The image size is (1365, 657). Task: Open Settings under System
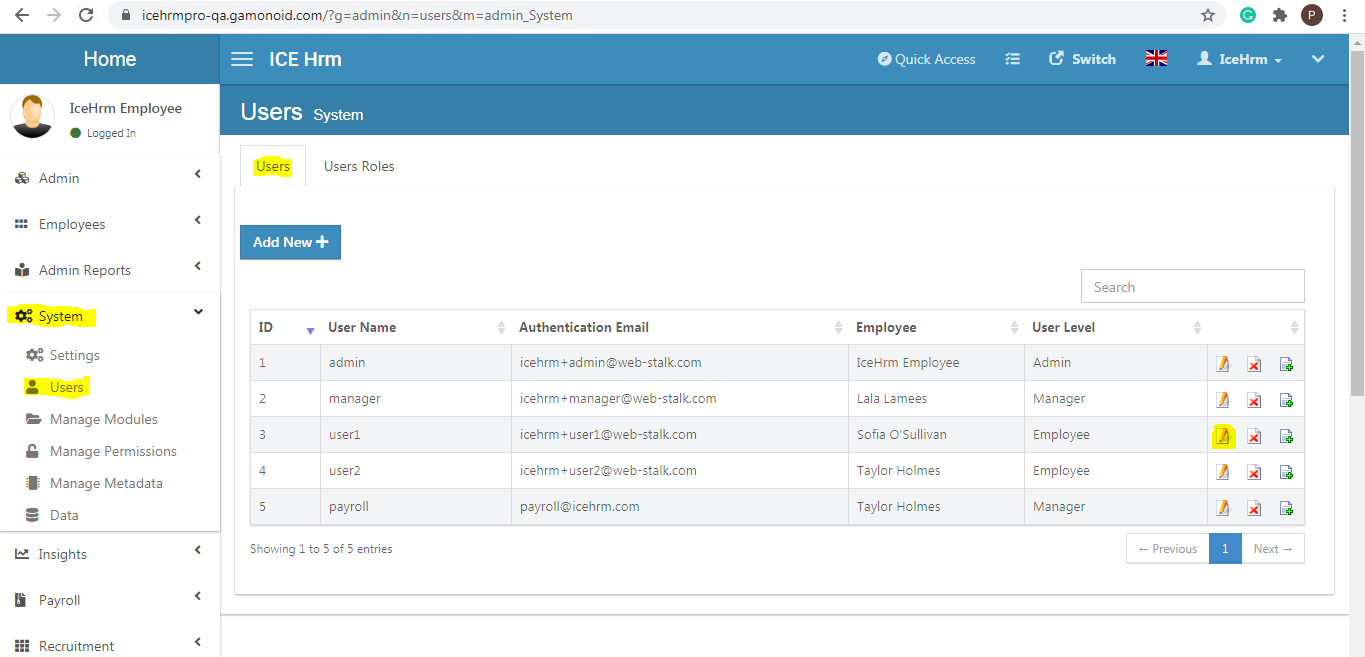(62, 355)
